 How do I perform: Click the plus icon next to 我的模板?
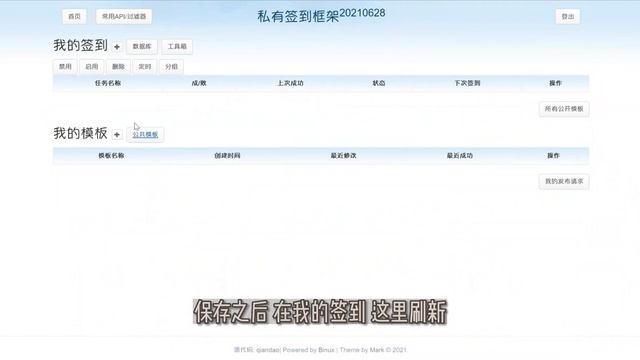tap(117, 135)
